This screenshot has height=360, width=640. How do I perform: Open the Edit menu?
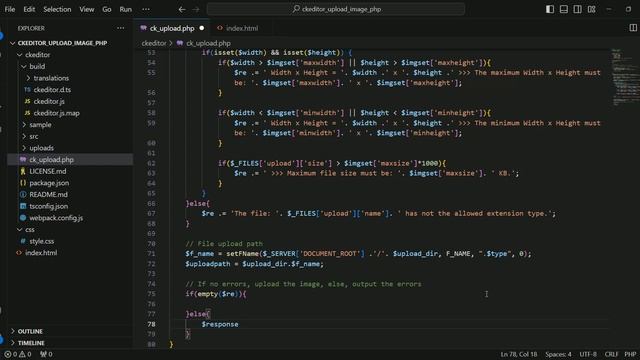tap(29, 9)
